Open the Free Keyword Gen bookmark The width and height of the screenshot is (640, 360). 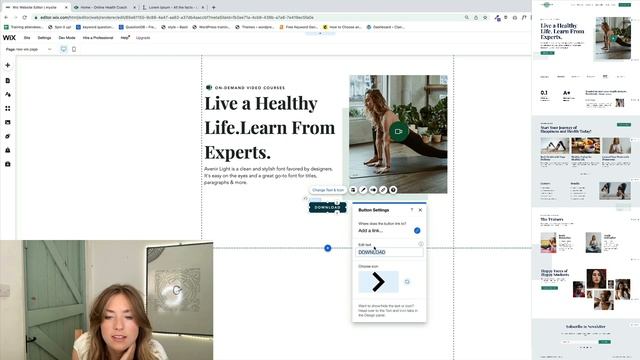click(298, 27)
